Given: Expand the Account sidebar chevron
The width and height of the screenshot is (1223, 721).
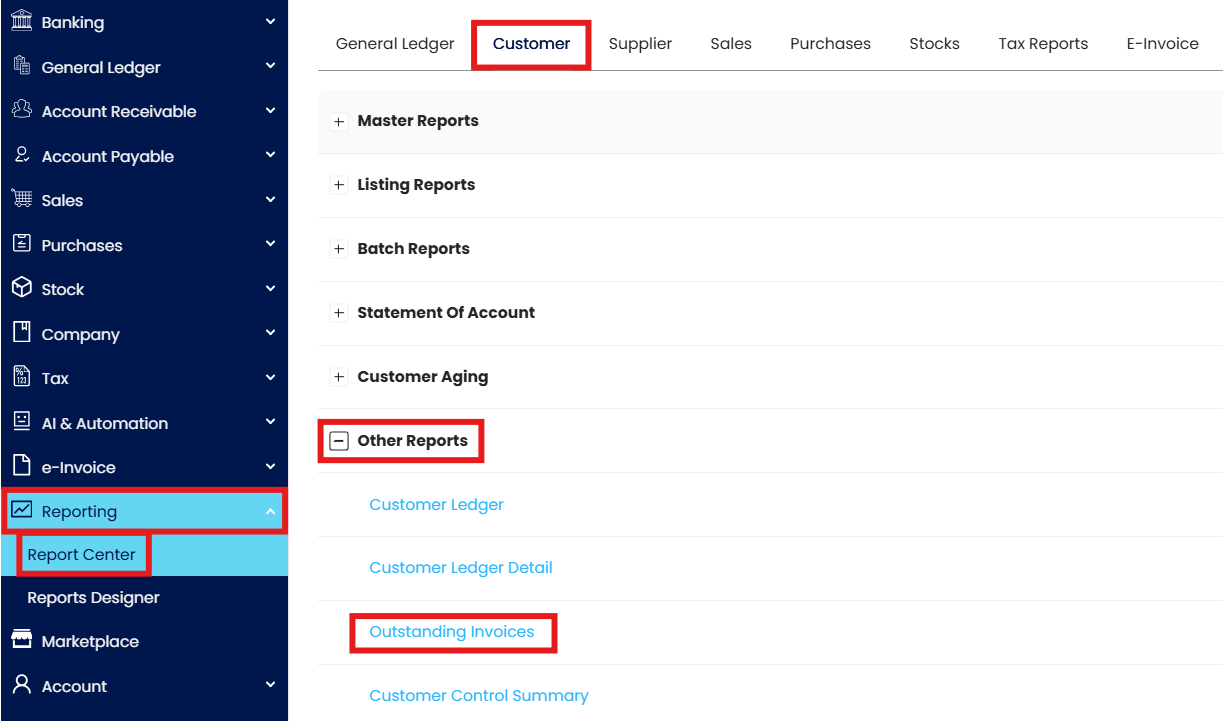Looking at the screenshot, I should pyautogui.click(x=270, y=685).
